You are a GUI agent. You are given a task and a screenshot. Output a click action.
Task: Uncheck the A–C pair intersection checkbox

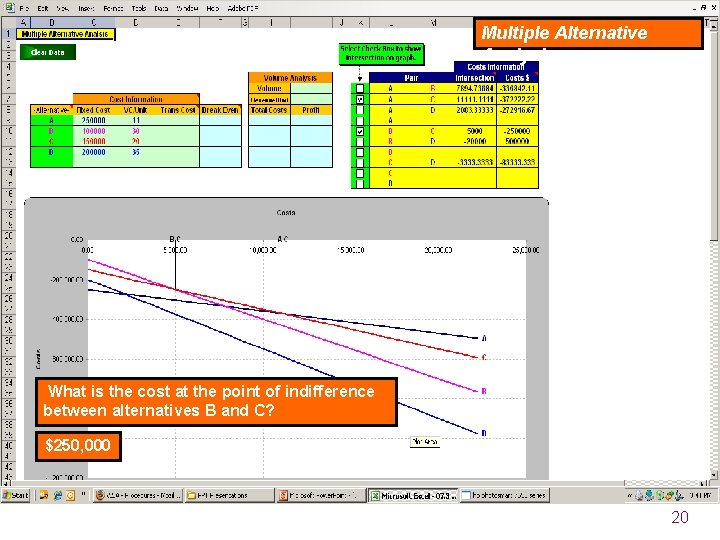pos(360,99)
